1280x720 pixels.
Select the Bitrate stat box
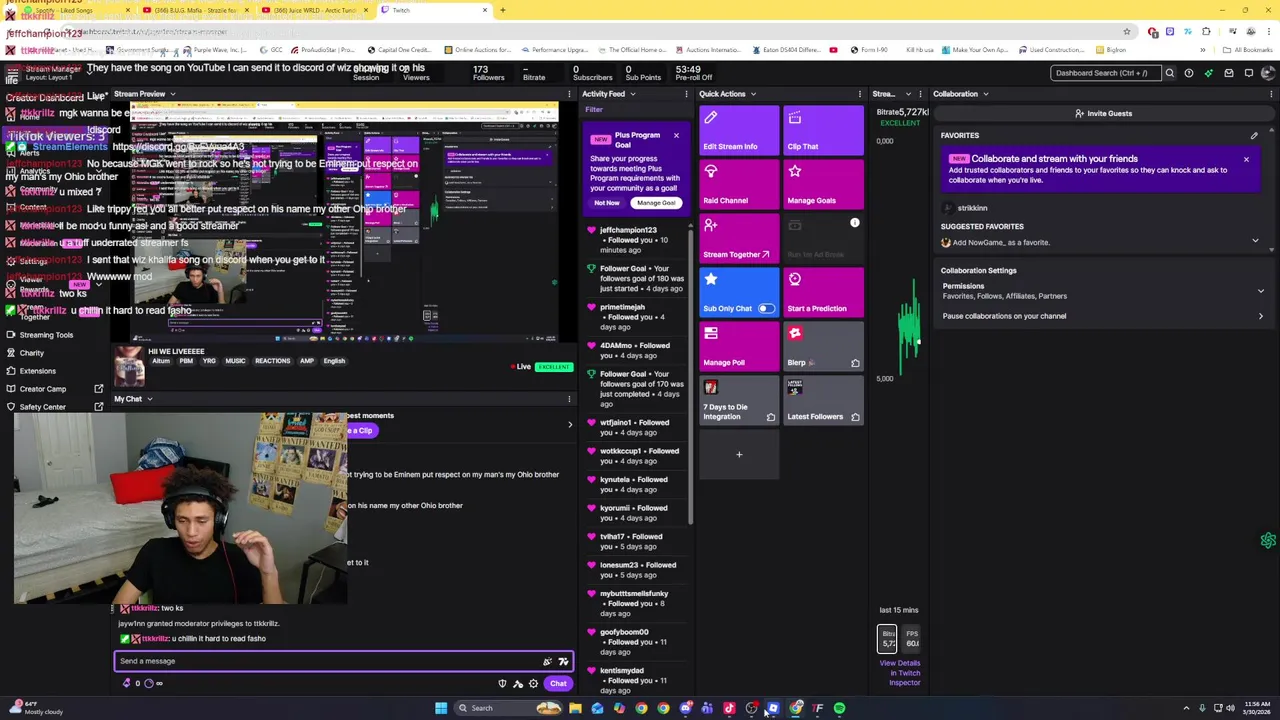(x=887, y=638)
